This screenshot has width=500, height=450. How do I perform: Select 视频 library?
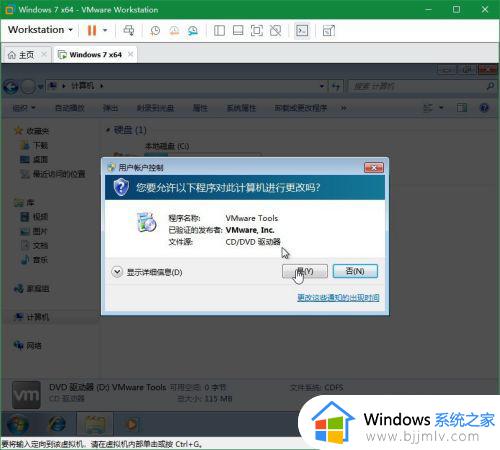(x=34, y=217)
